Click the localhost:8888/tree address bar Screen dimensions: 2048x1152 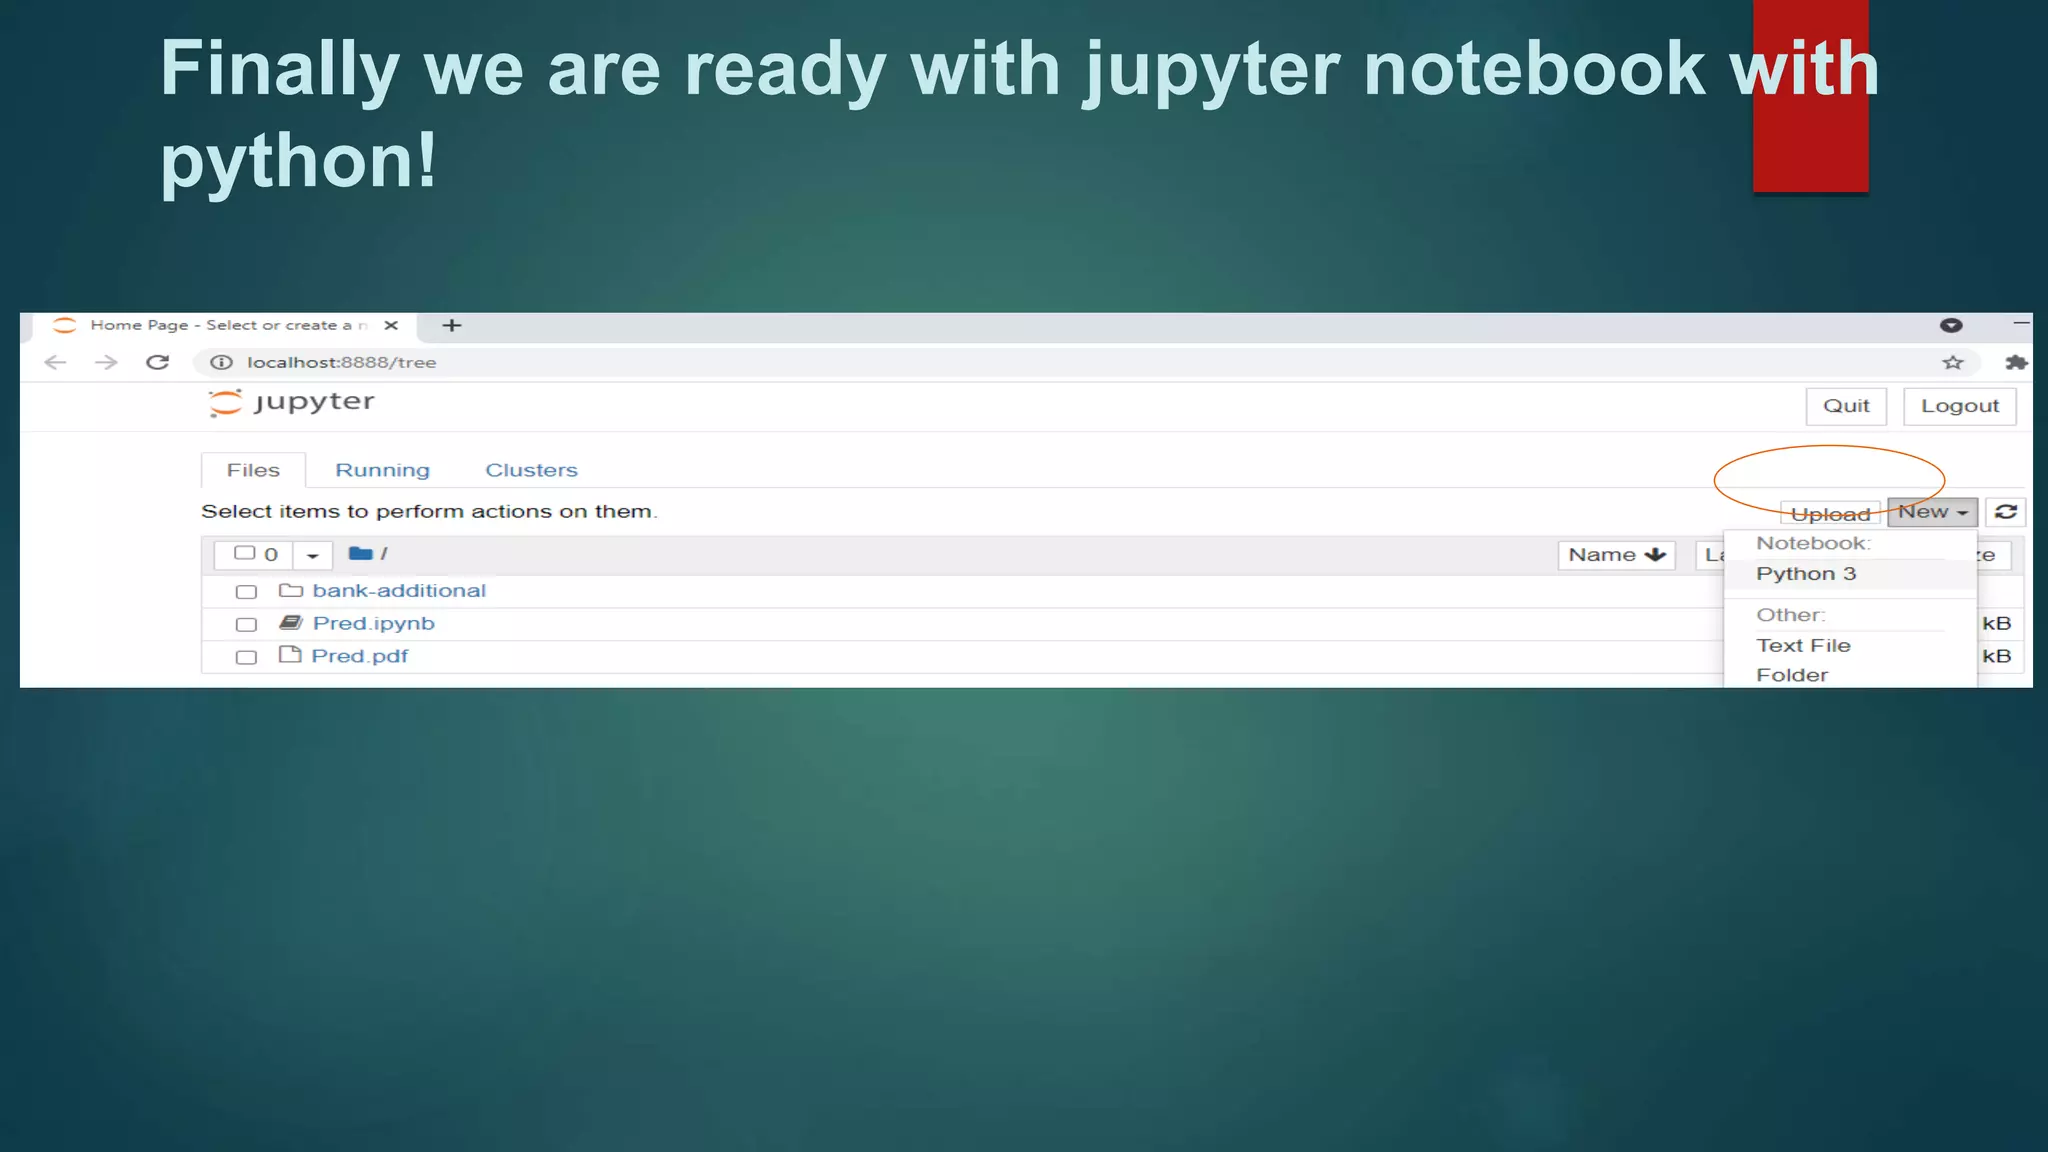[1085, 362]
